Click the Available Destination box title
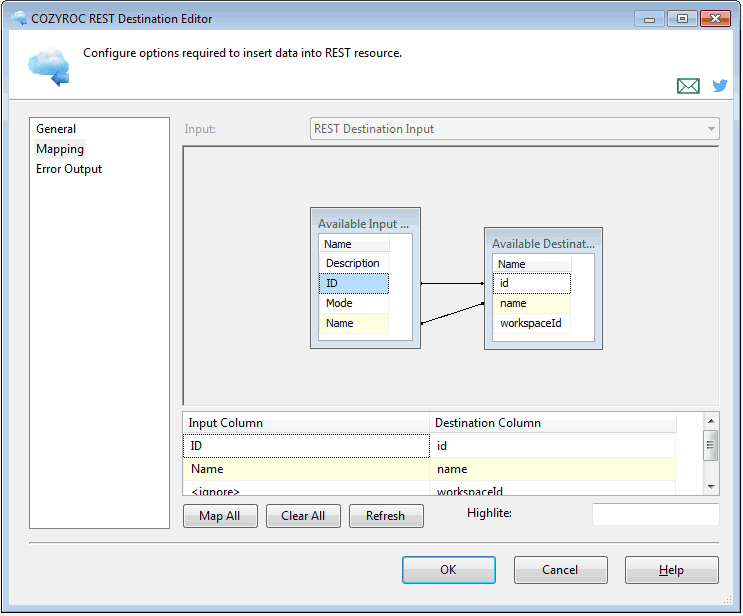Viewport: 743px width, 616px height. click(543, 244)
